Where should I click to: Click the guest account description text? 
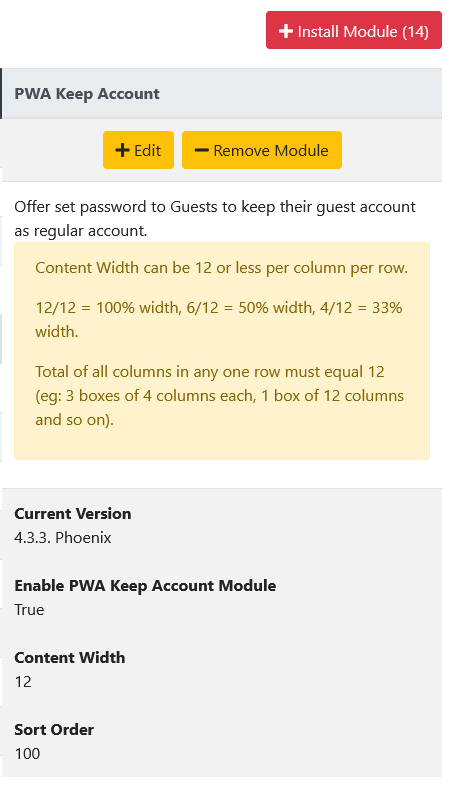215,219
